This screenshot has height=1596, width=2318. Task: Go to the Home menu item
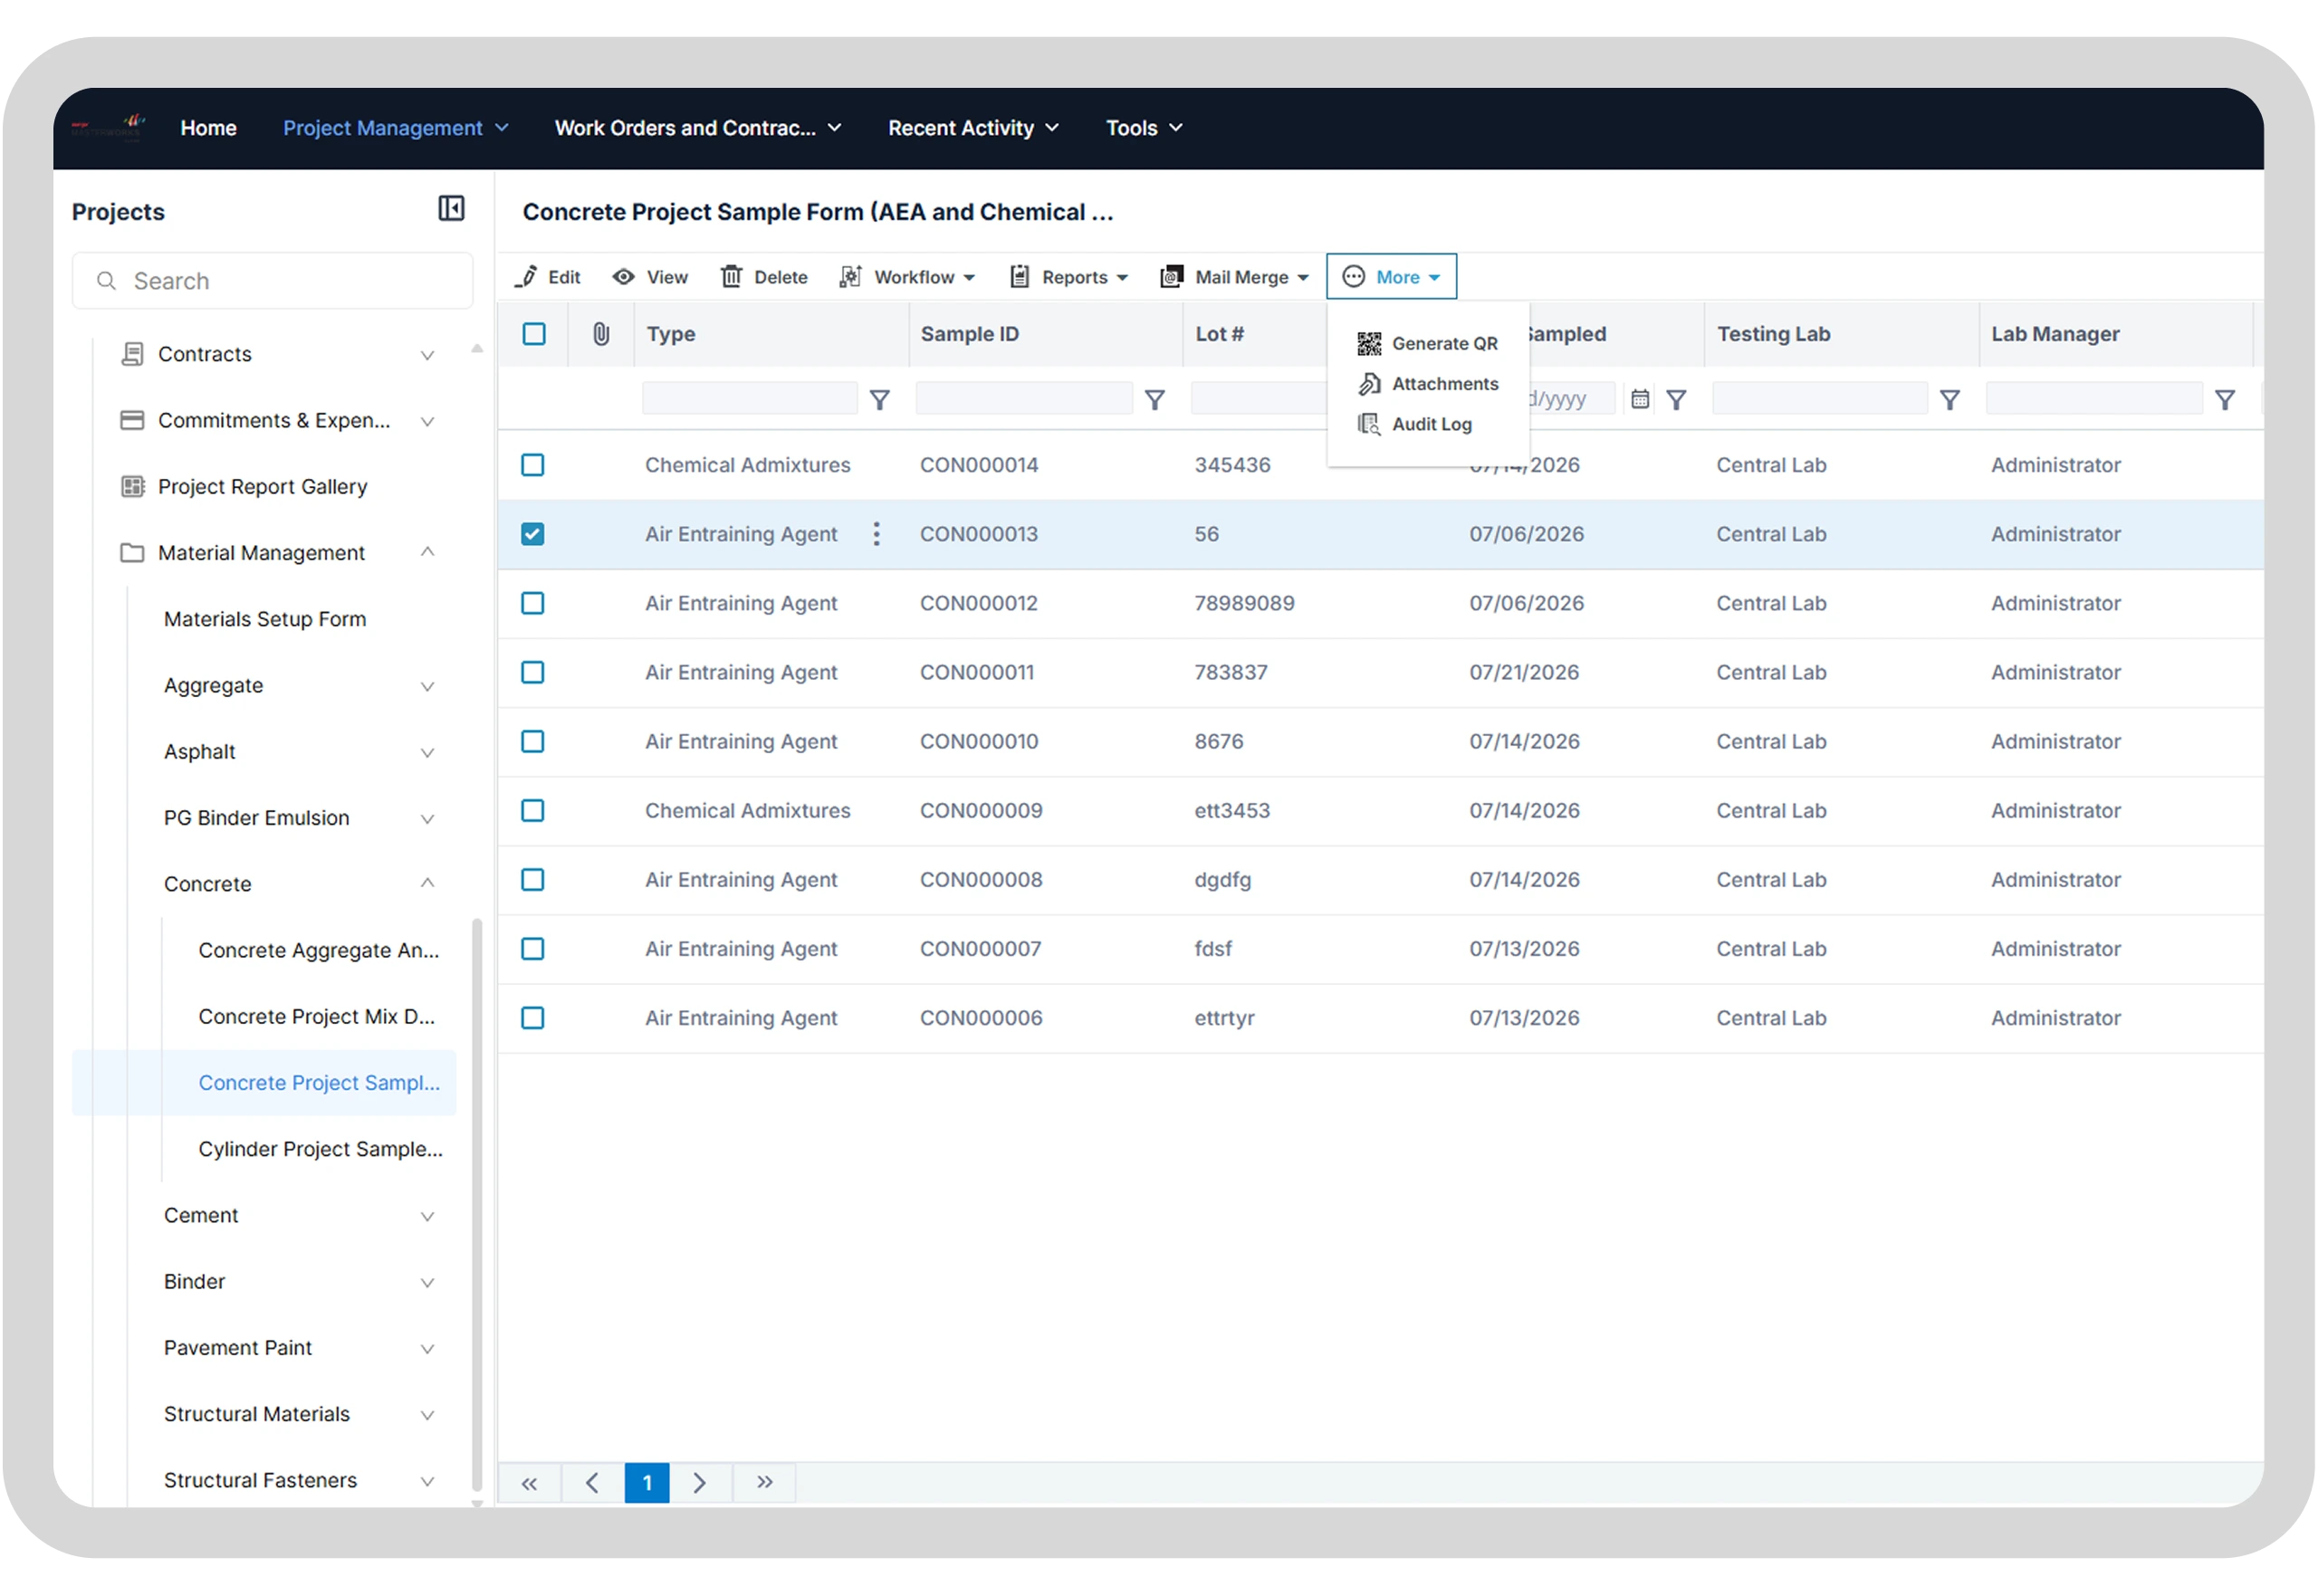[208, 128]
